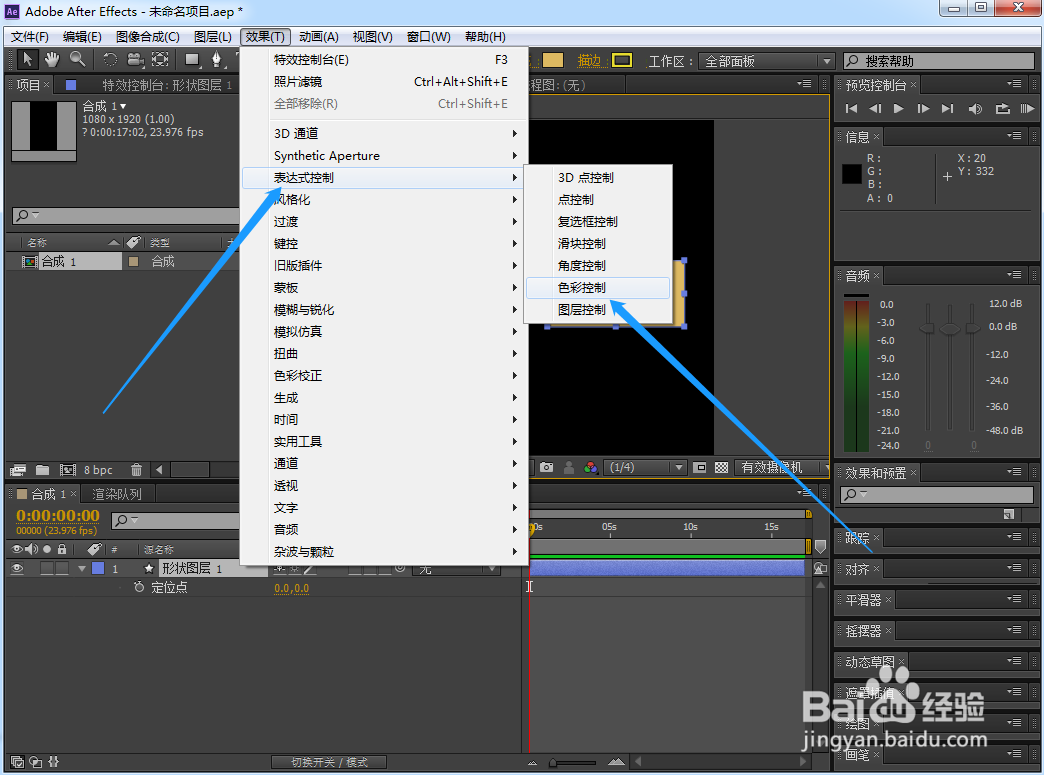Select the Zoom magnifier tool
The height and width of the screenshot is (775, 1044).
point(77,60)
